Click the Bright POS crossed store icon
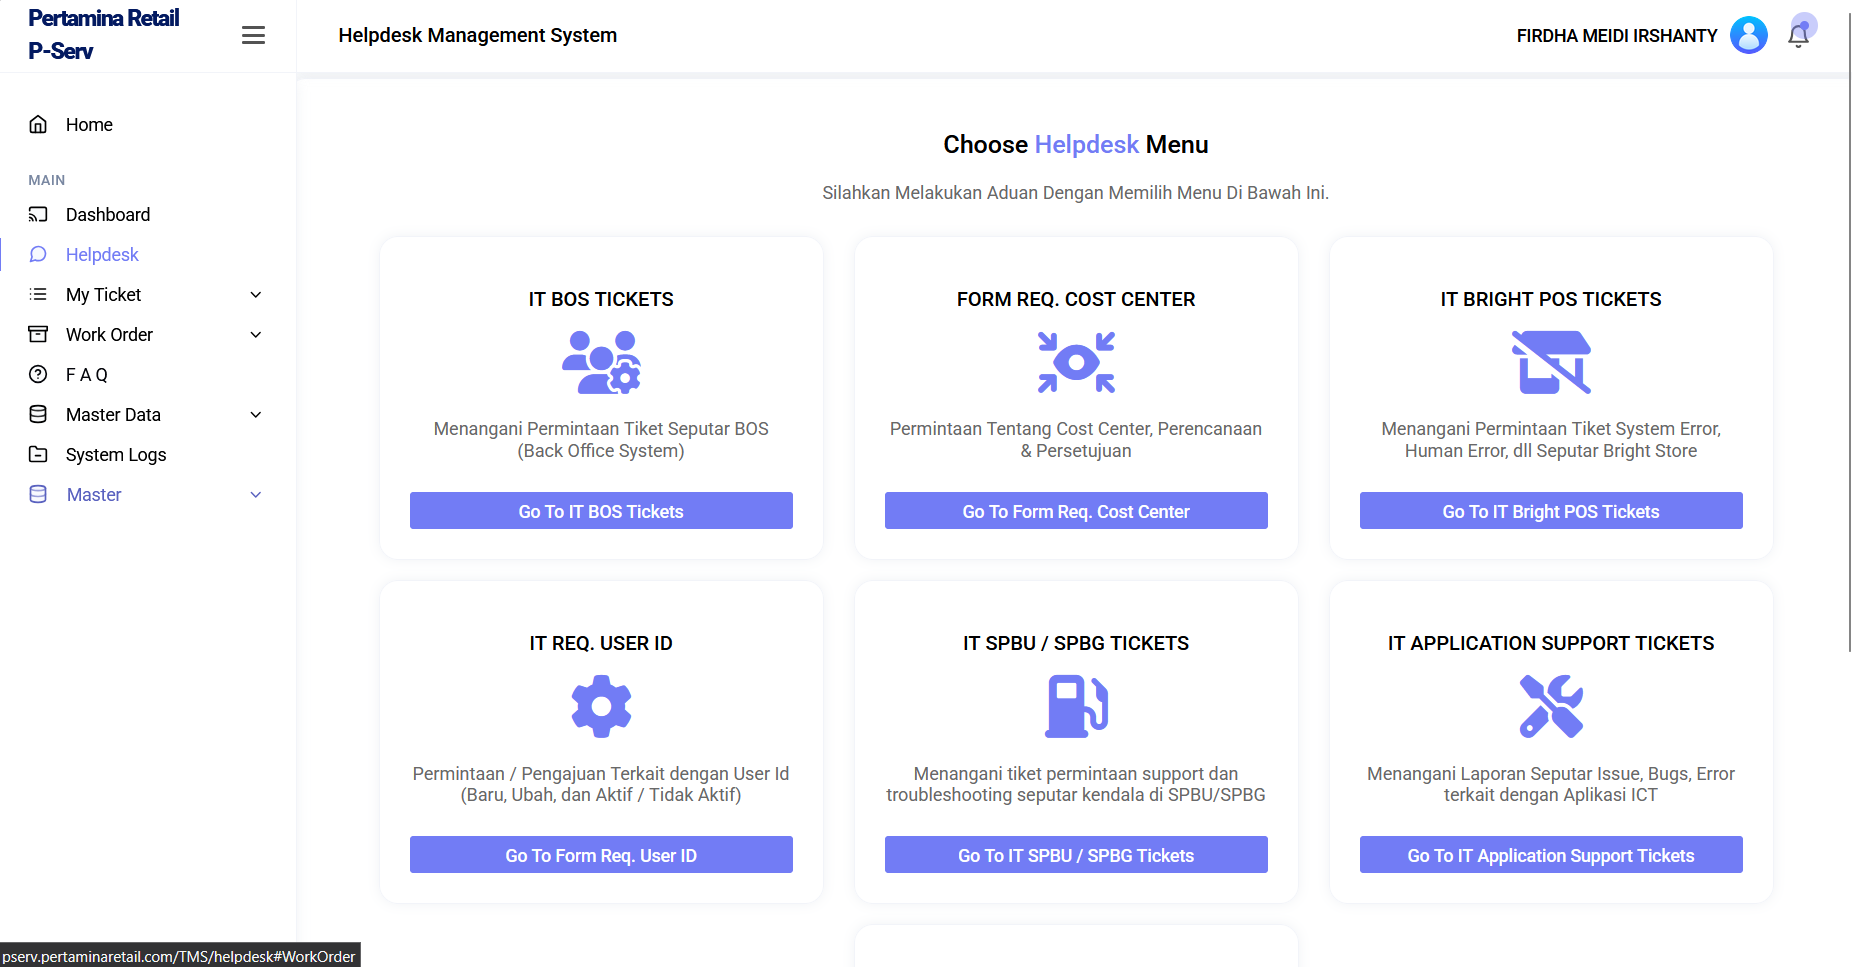 1551,362
